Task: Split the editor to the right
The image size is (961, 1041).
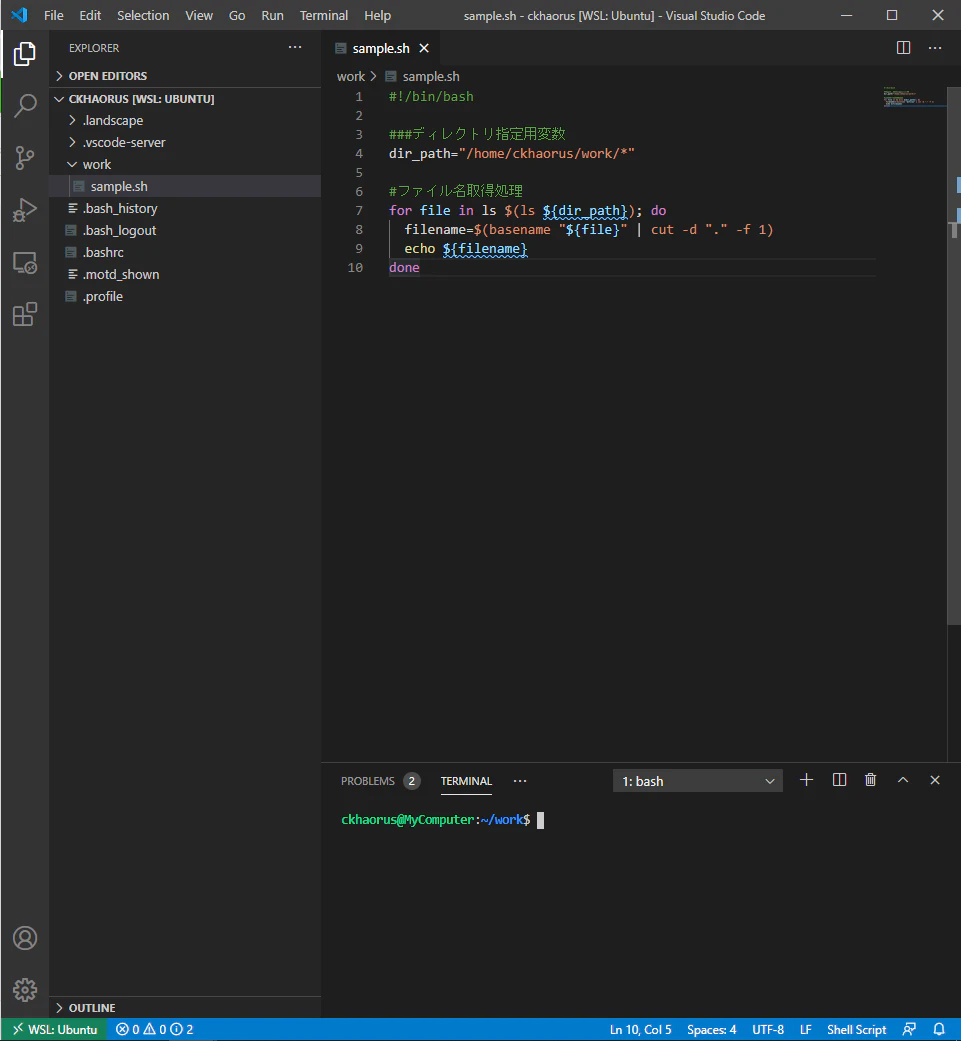Action: [x=903, y=48]
